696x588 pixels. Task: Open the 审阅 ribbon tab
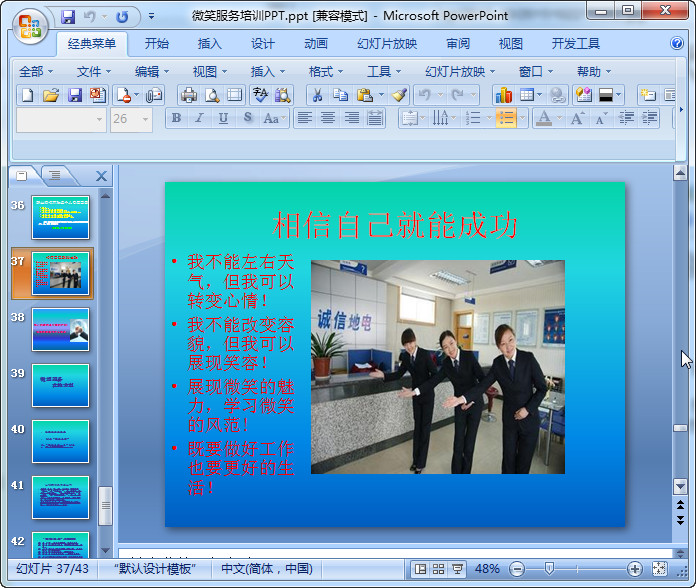point(458,43)
